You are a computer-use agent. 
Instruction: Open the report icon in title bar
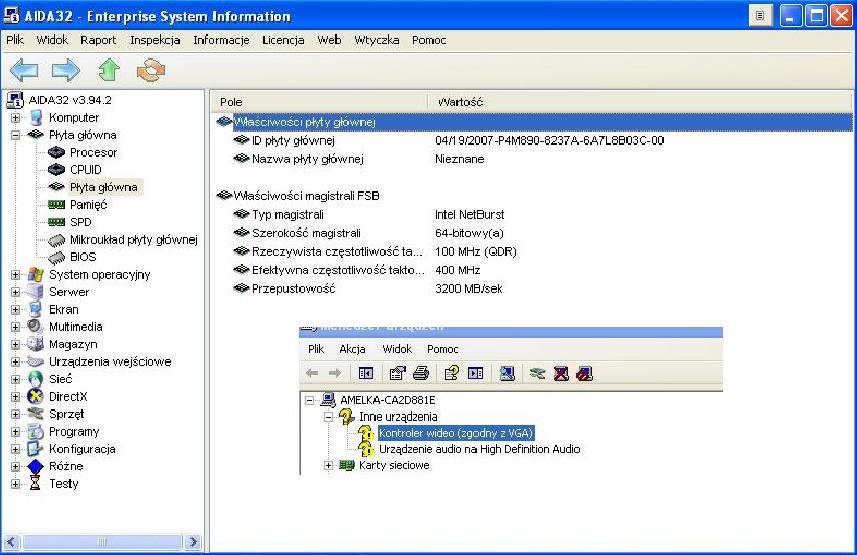[x=760, y=16]
